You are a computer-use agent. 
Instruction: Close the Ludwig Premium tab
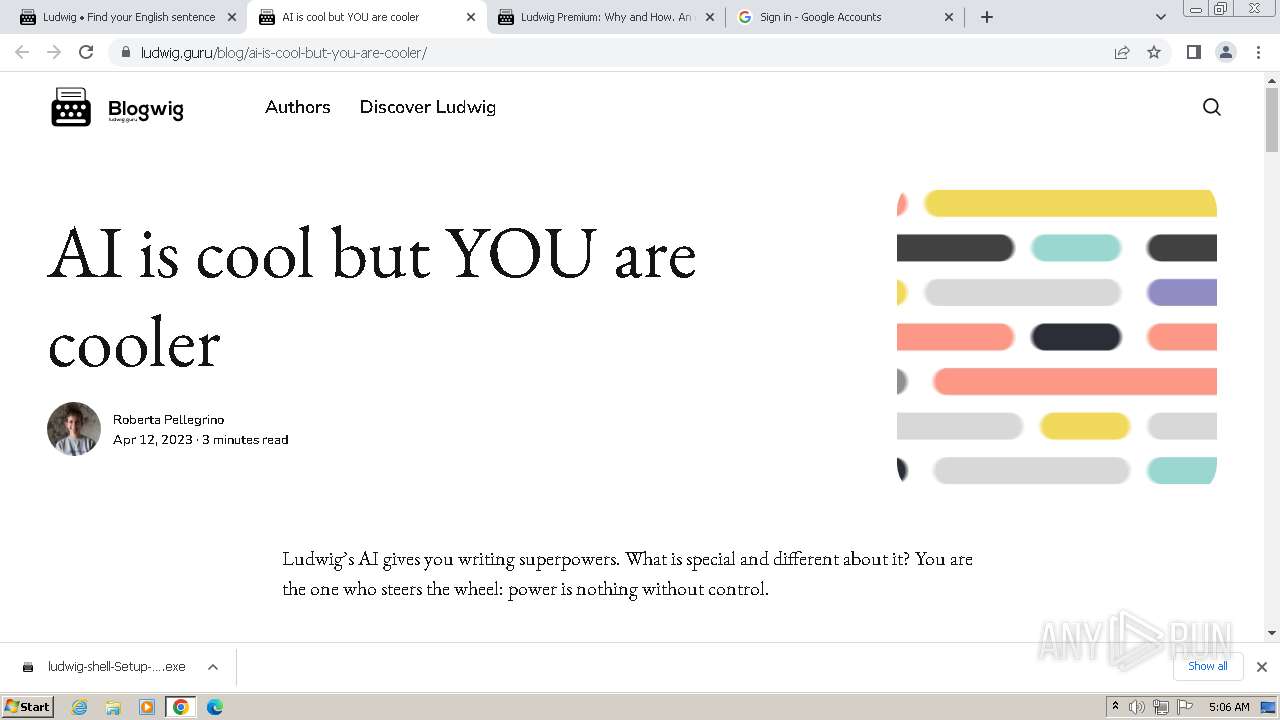pyautogui.click(x=710, y=17)
